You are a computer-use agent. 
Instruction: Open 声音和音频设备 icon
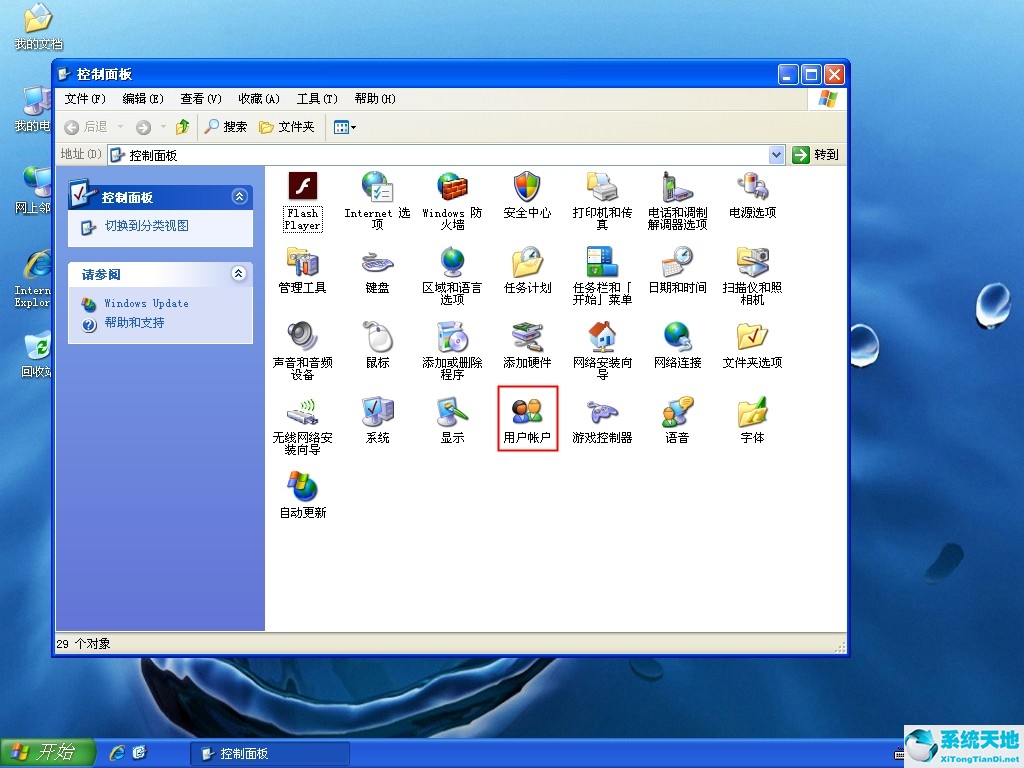pyautogui.click(x=302, y=351)
